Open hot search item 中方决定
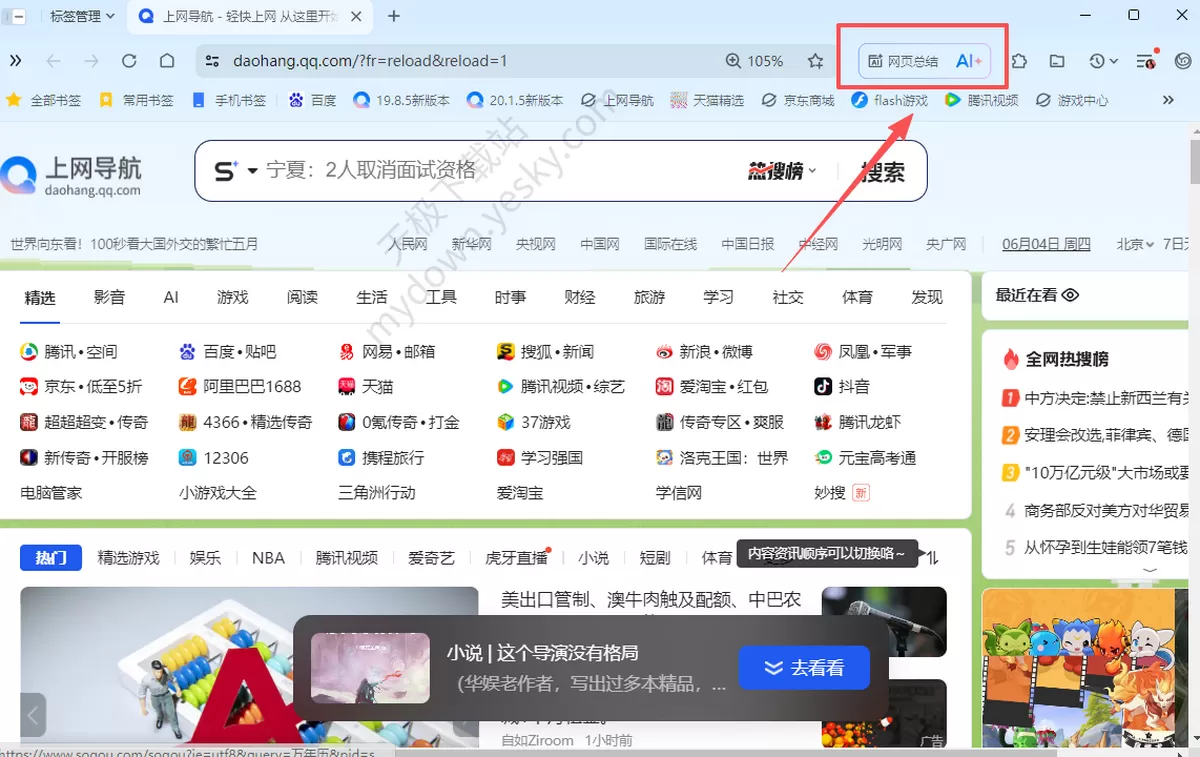This screenshot has height=757, width=1200. pyautogui.click(x=1093, y=398)
